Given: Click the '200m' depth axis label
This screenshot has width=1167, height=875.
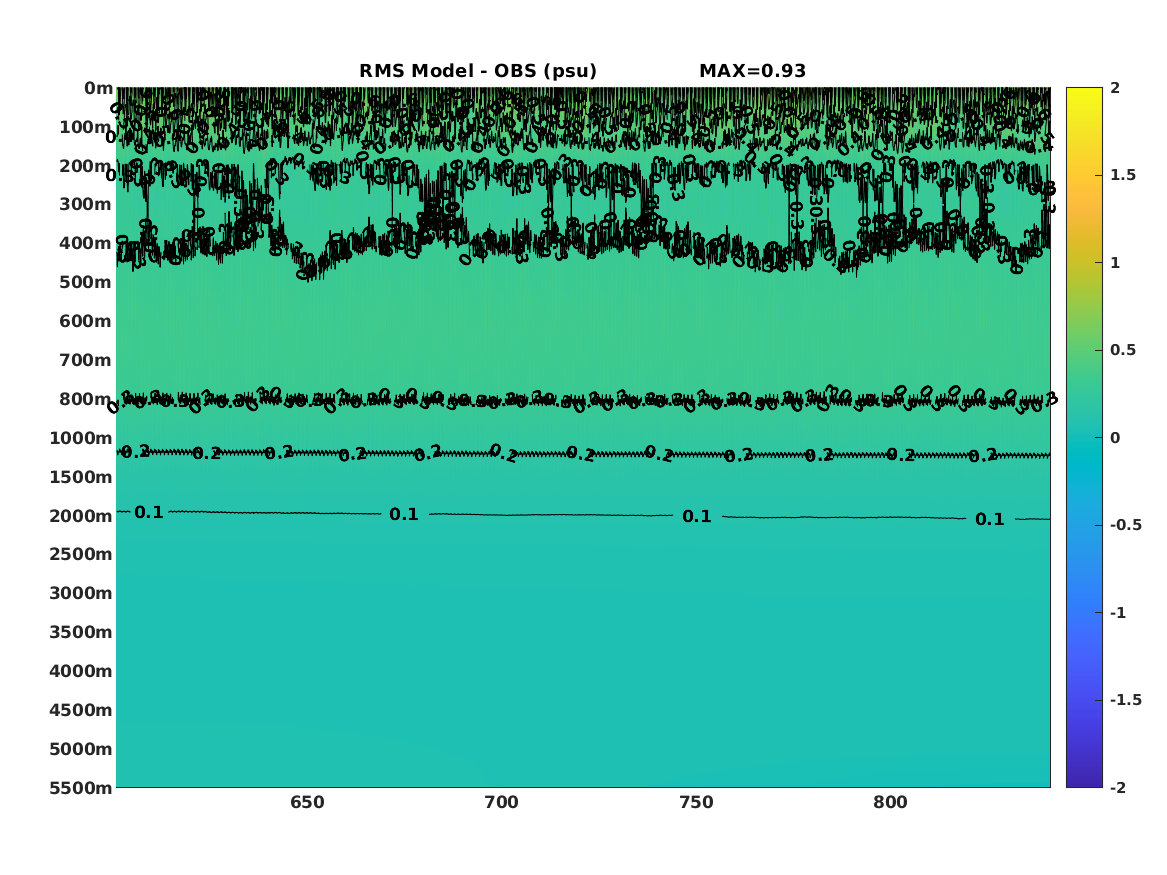Looking at the screenshot, I should (86, 166).
